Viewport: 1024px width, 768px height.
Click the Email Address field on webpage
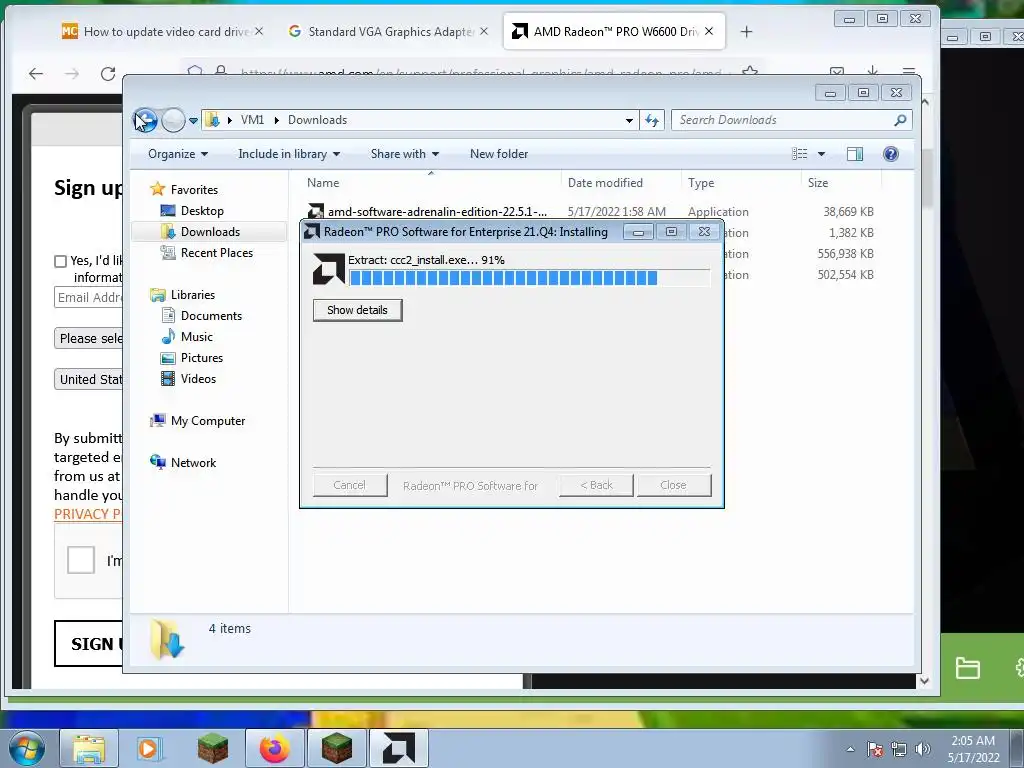tap(89, 298)
